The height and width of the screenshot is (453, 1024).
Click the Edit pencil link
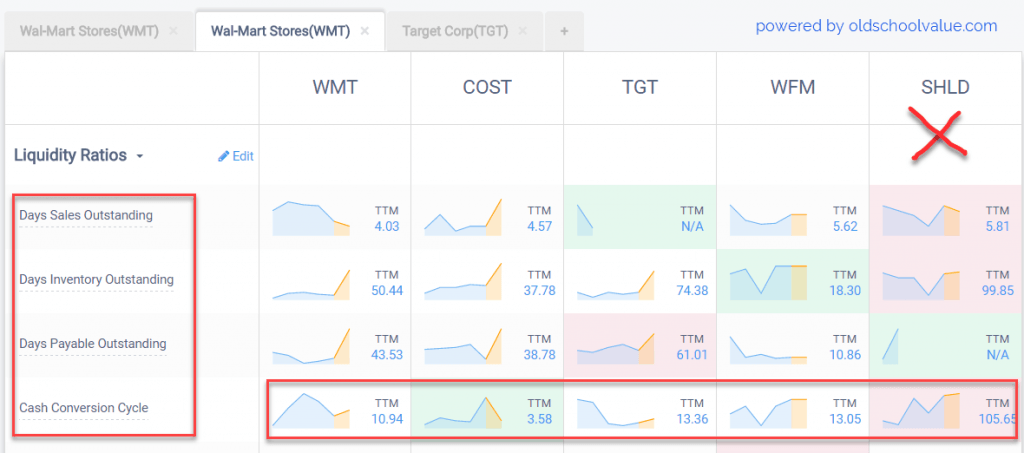click(x=236, y=156)
